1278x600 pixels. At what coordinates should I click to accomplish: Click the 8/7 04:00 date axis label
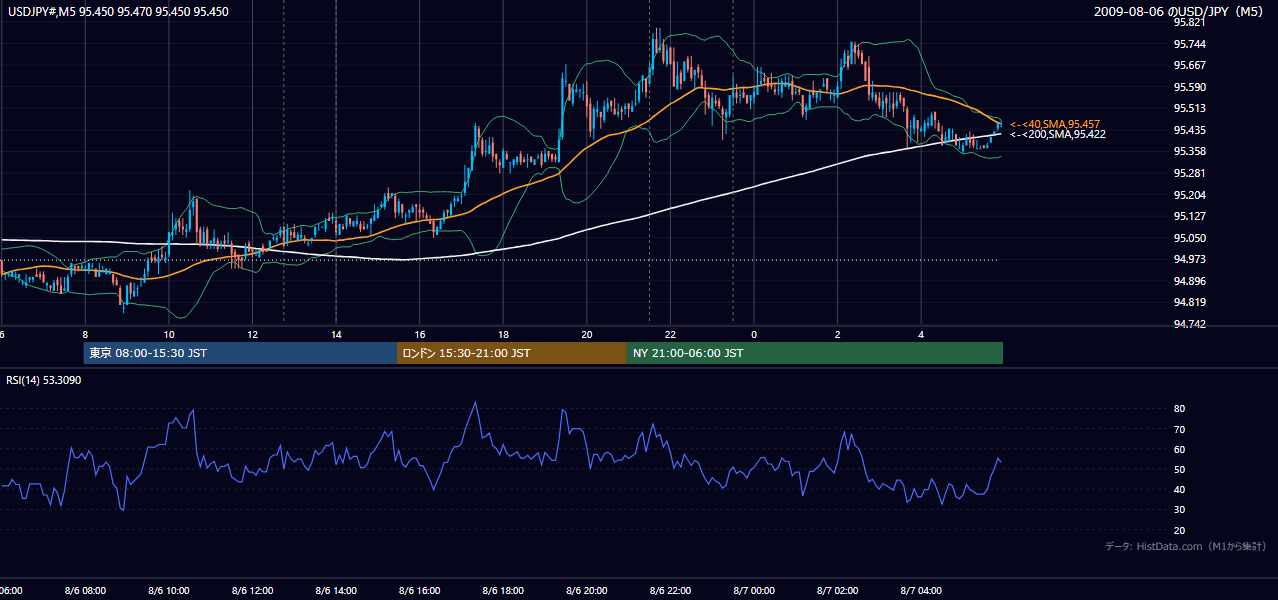click(921, 591)
